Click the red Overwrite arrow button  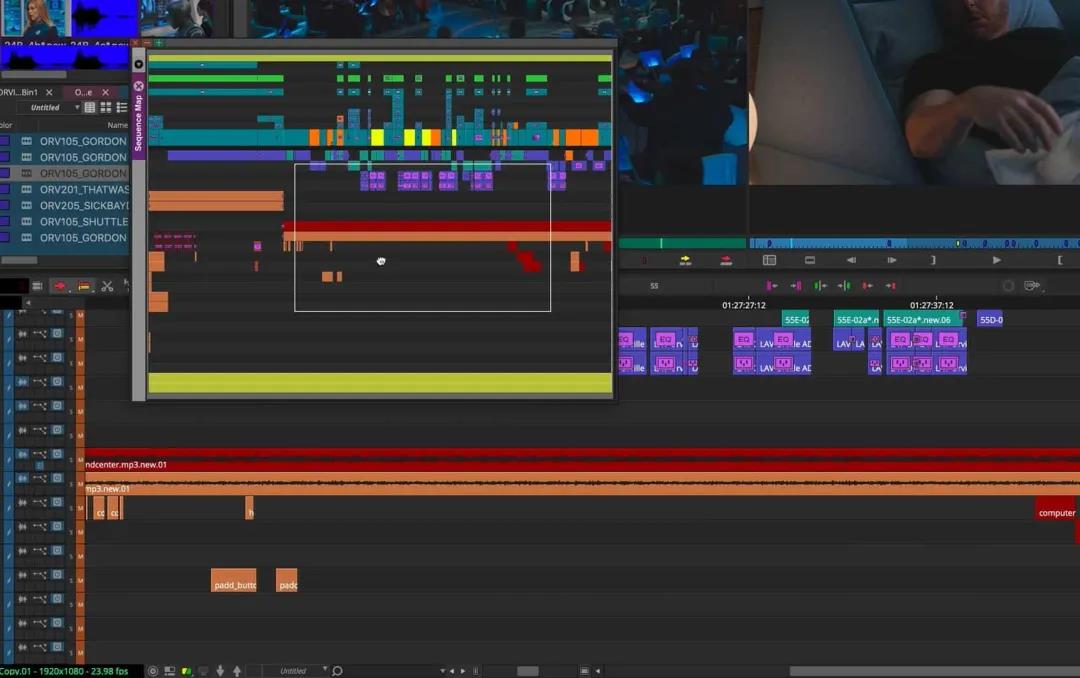pos(727,260)
